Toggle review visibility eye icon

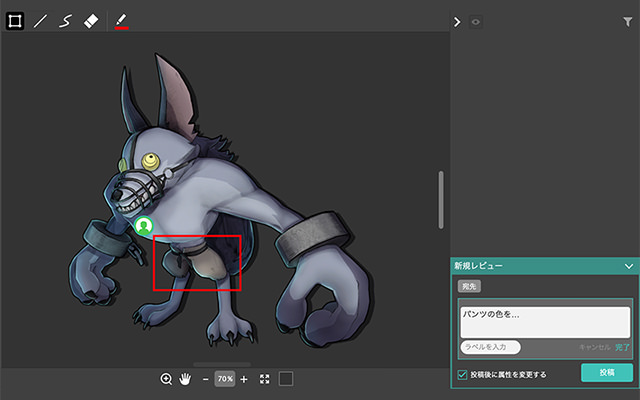click(476, 22)
